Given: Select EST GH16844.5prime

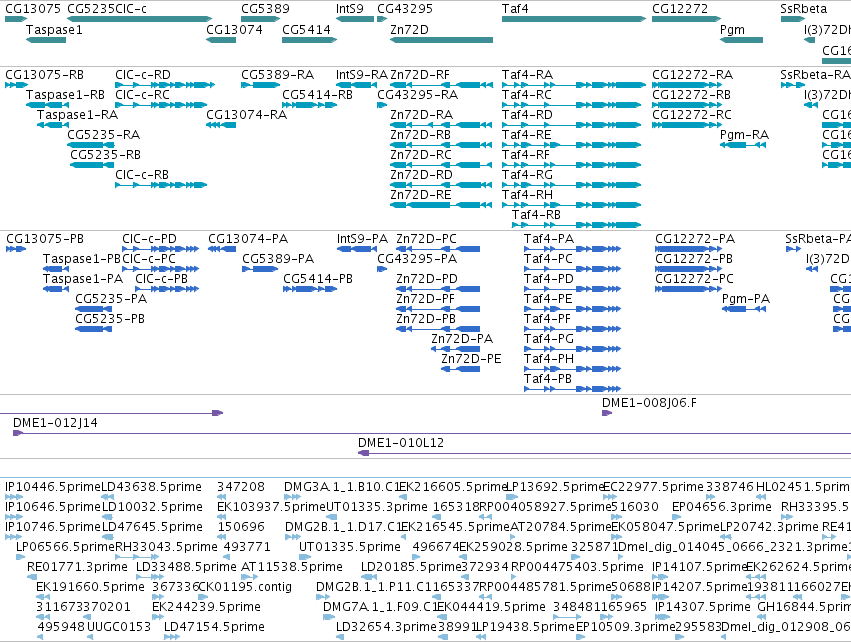Looking at the screenshot, I should (762, 617).
